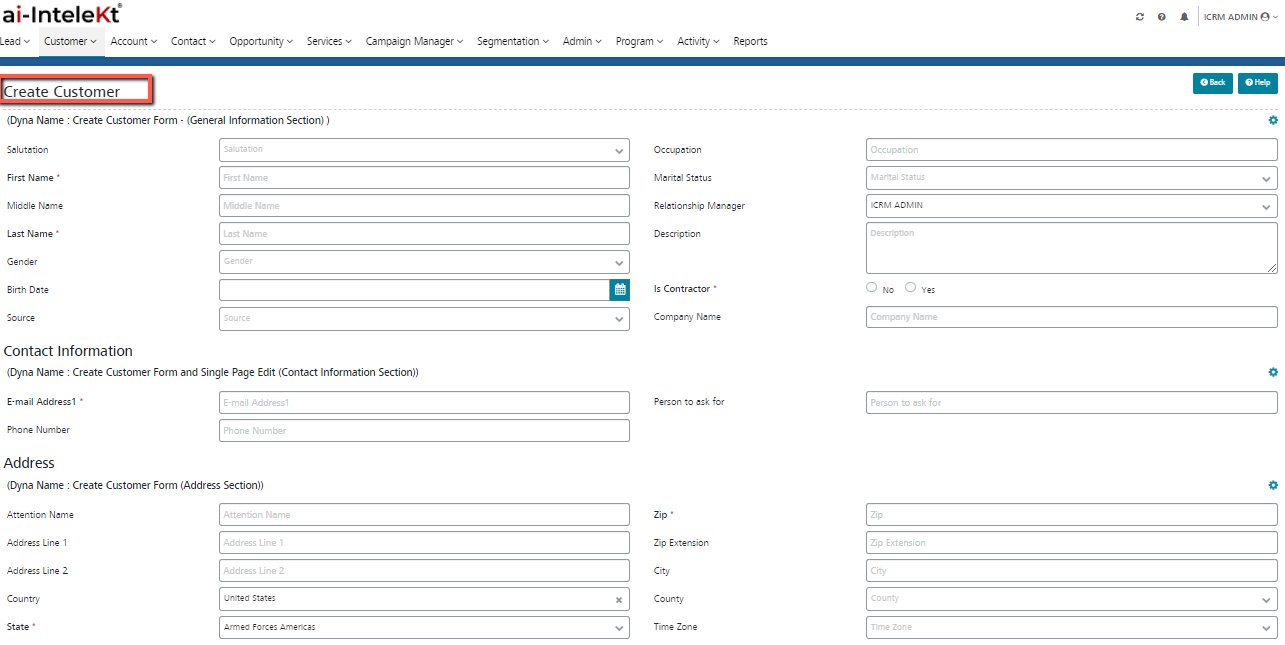The image size is (1285, 645).
Task: Open the help question mark icon
Action: 1162,17
